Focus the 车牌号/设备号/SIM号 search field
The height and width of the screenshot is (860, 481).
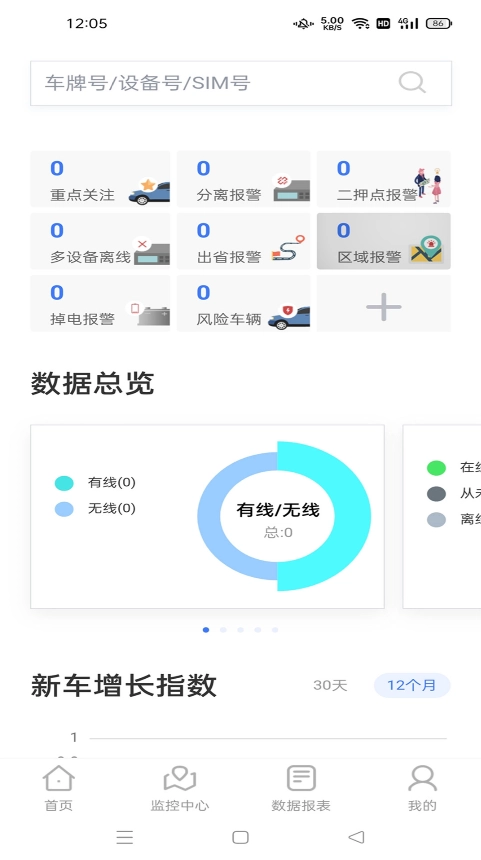coord(241,83)
